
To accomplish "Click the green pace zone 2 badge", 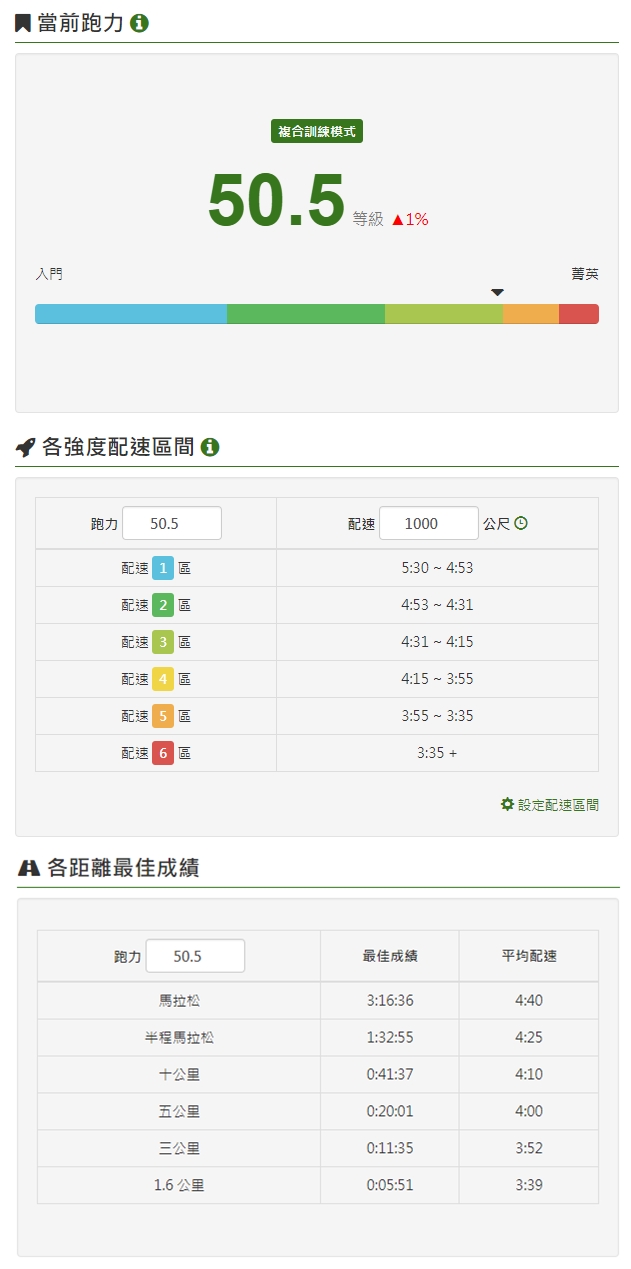I will [x=163, y=605].
